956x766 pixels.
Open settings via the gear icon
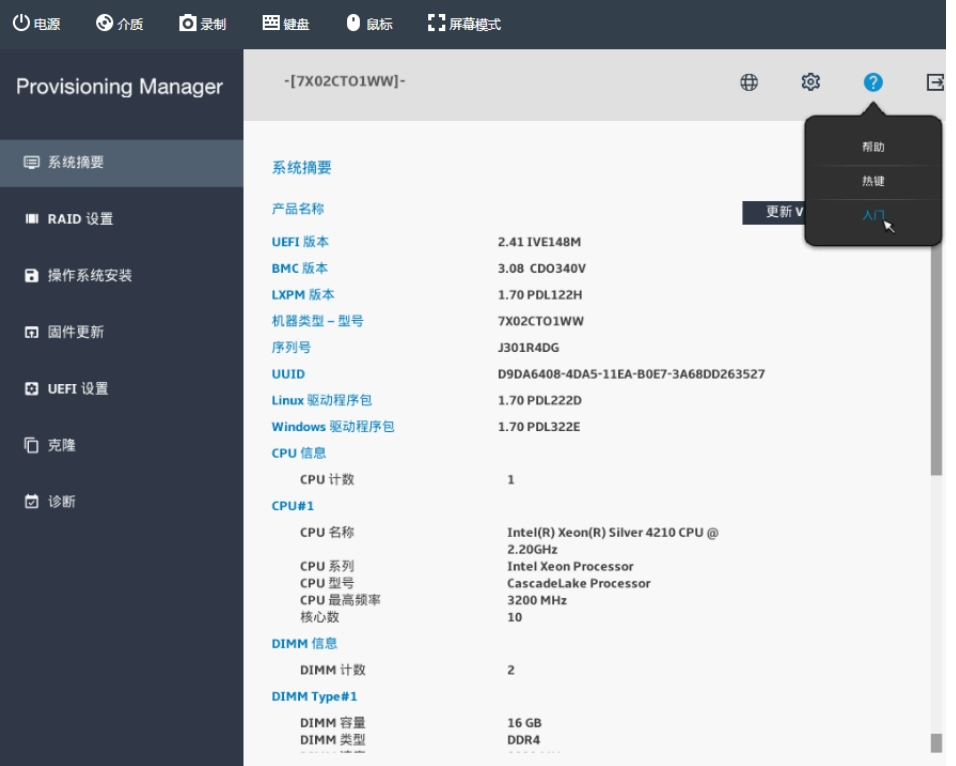[x=812, y=83]
